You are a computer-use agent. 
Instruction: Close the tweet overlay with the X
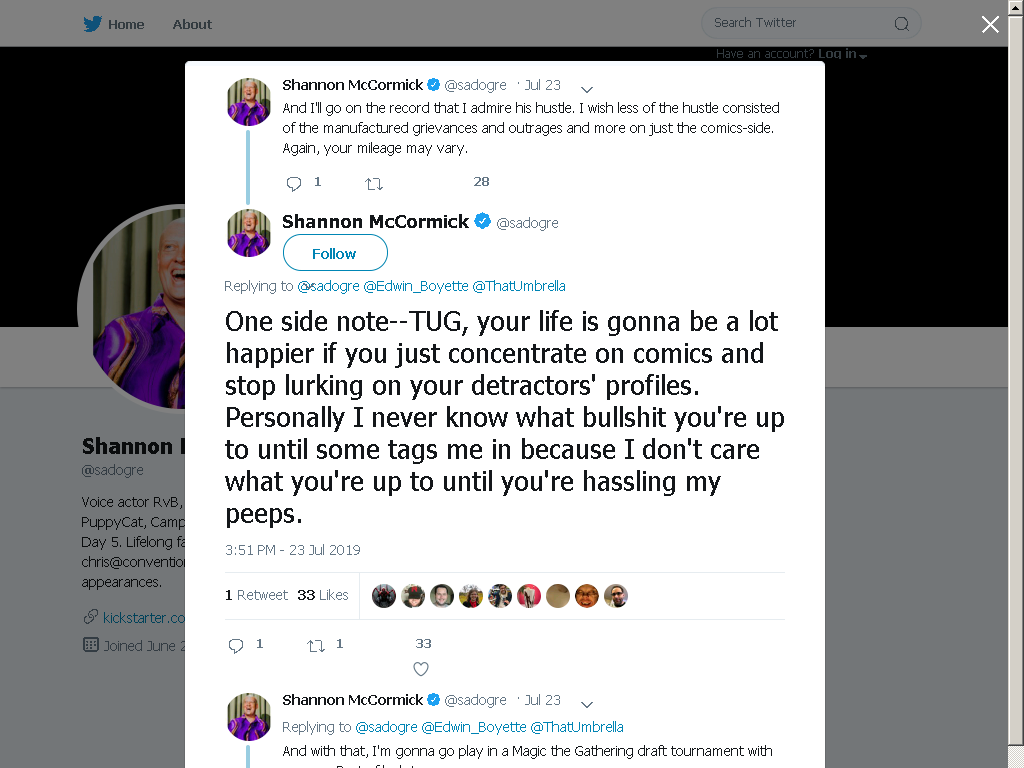click(990, 24)
